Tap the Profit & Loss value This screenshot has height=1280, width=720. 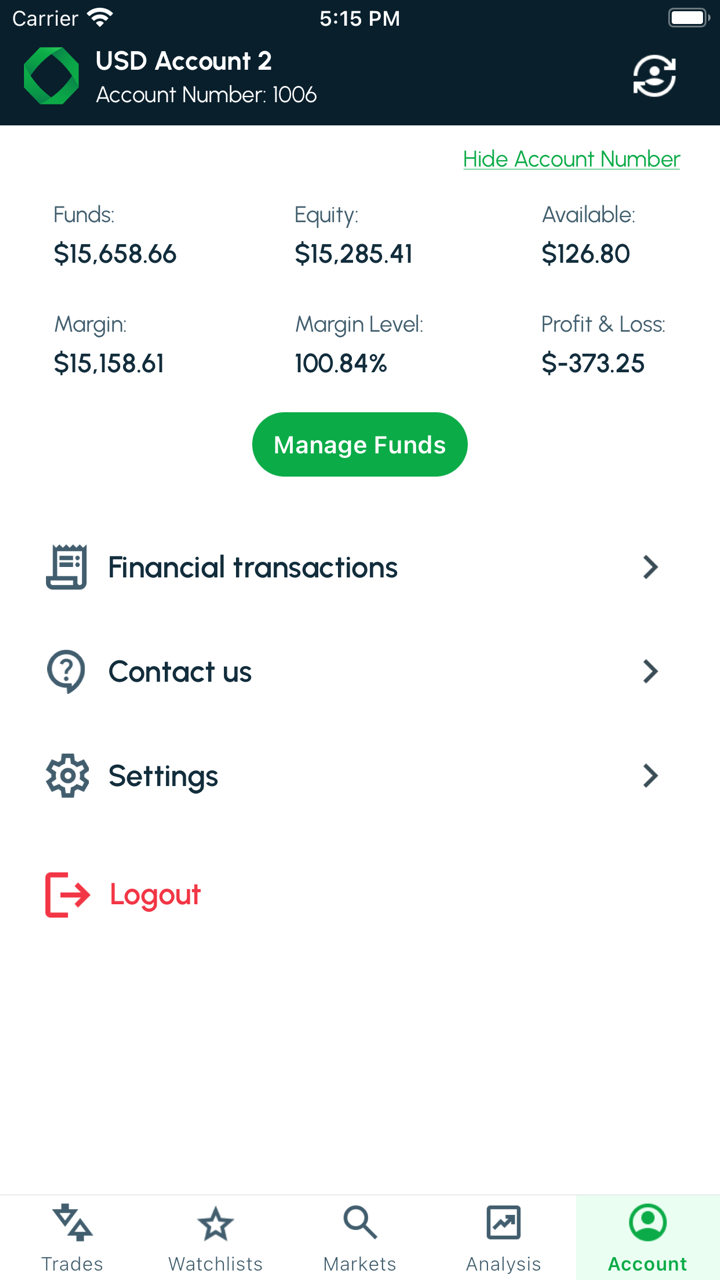pos(593,363)
